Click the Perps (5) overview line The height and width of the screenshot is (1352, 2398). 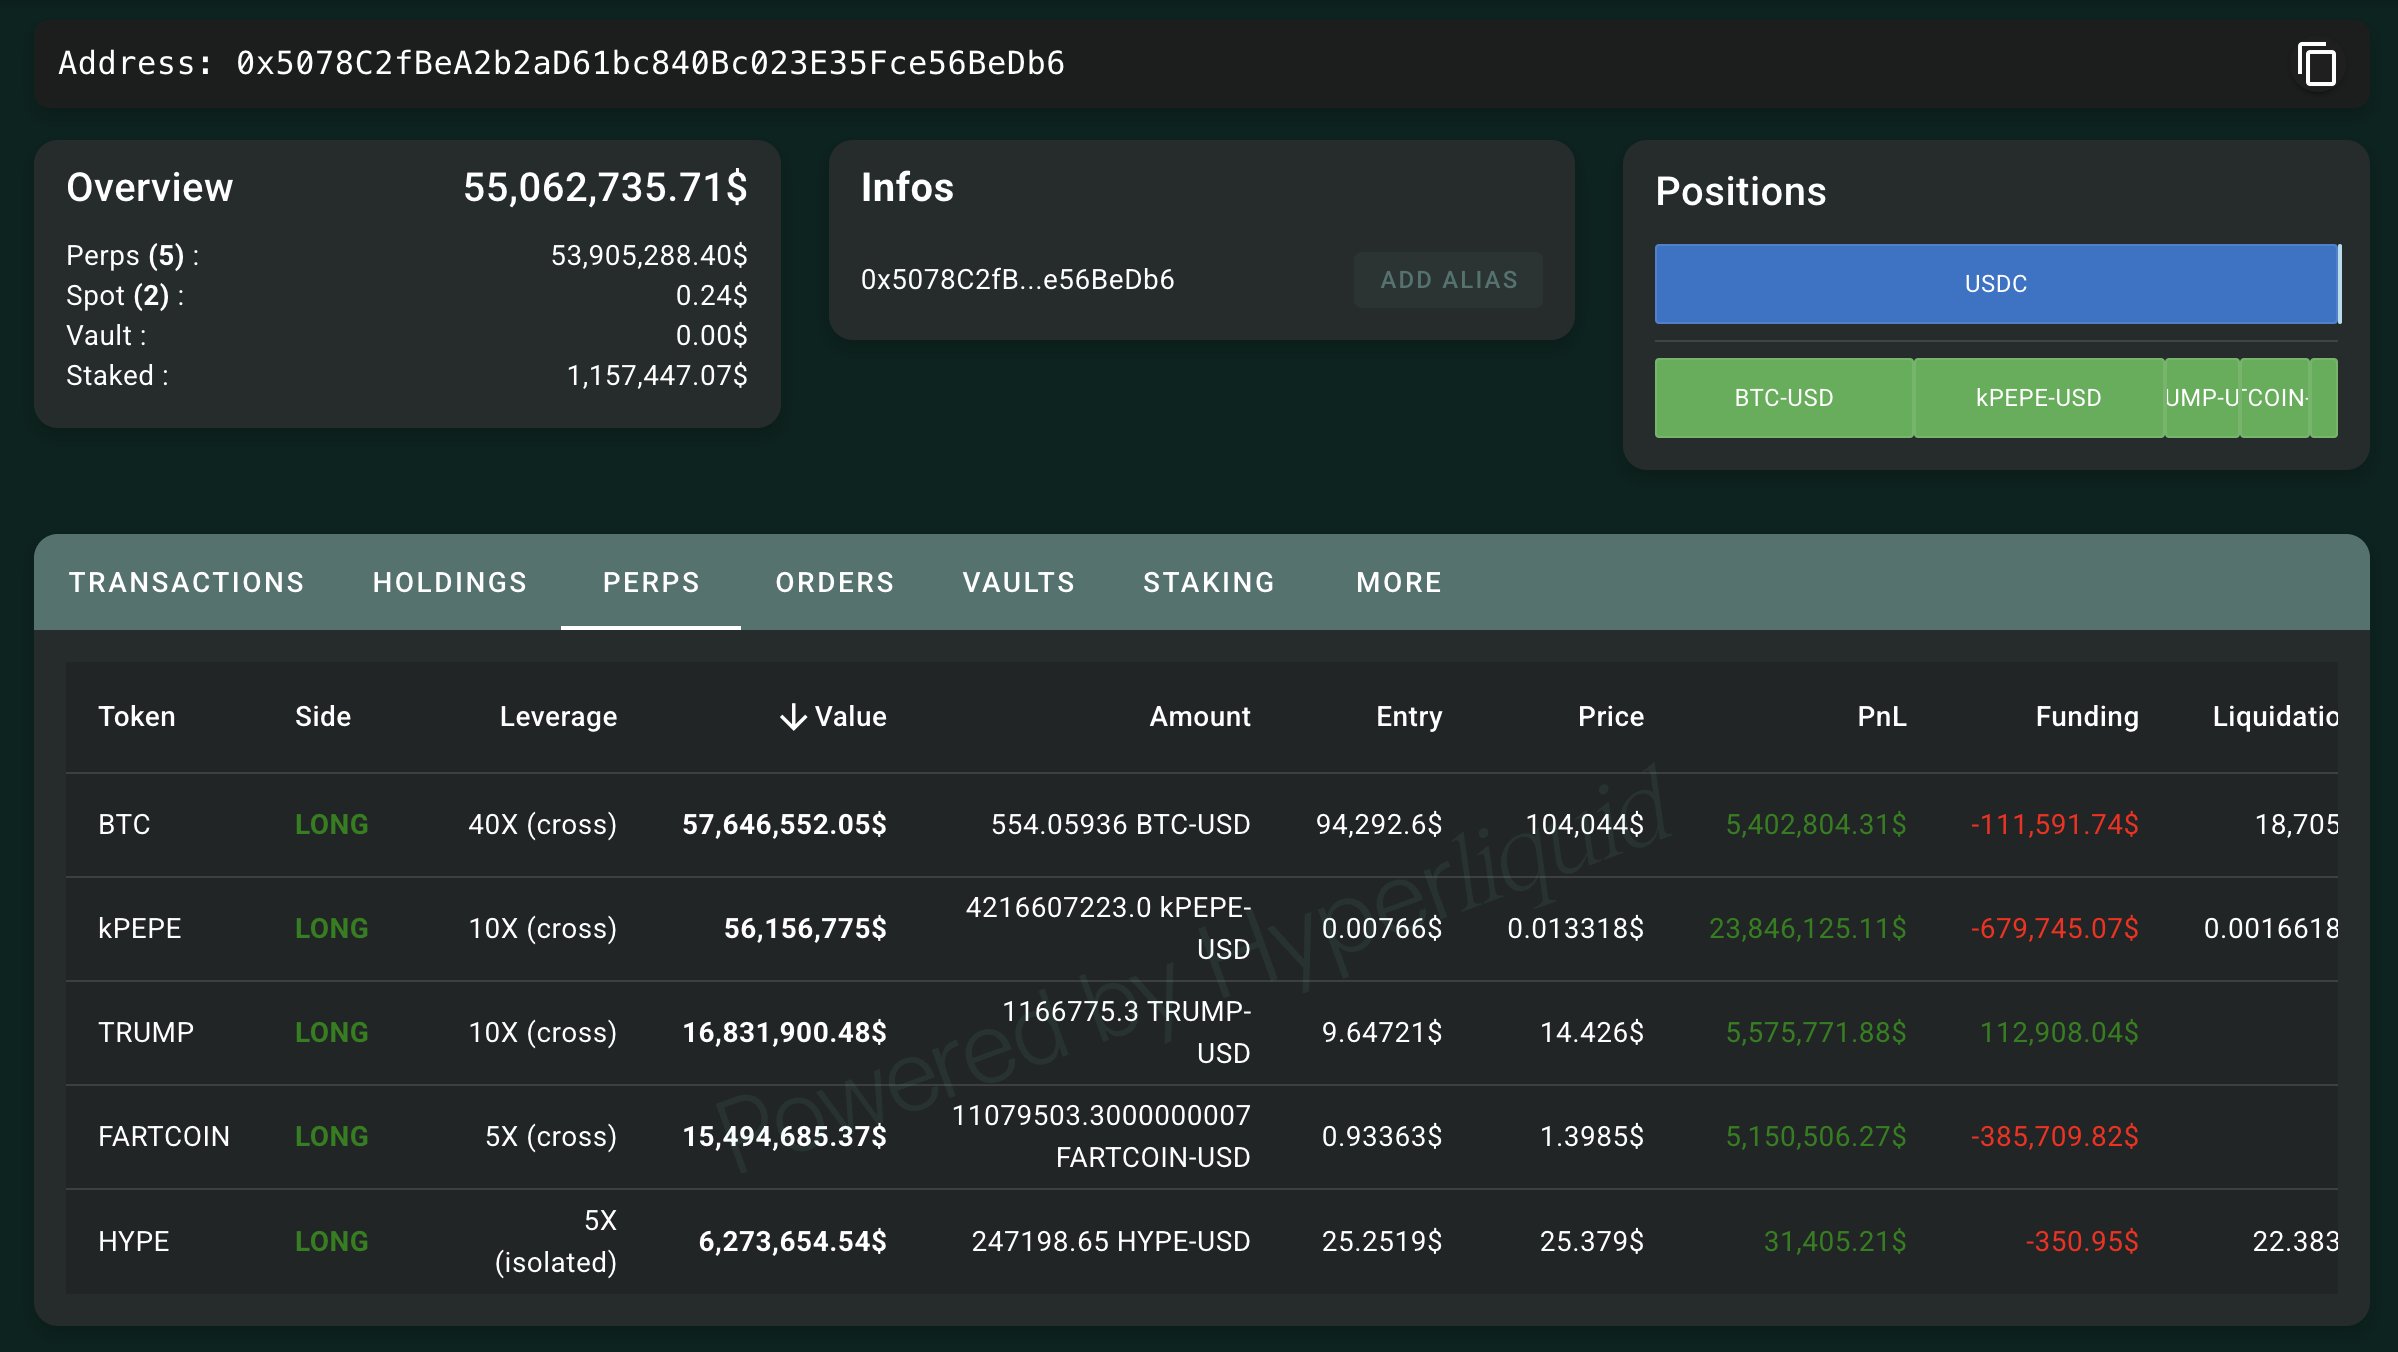point(407,256)
